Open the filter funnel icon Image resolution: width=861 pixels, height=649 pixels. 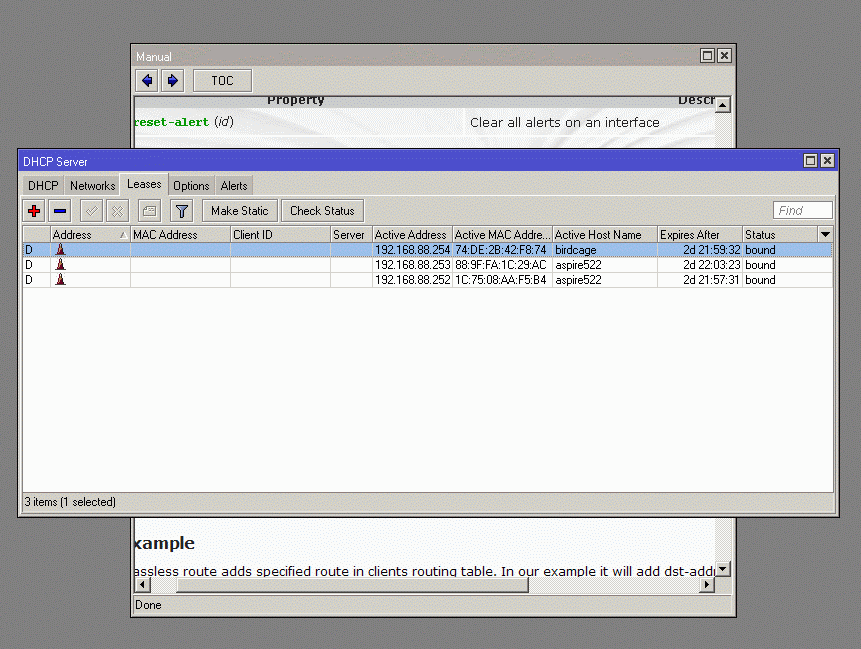[182, 211]
